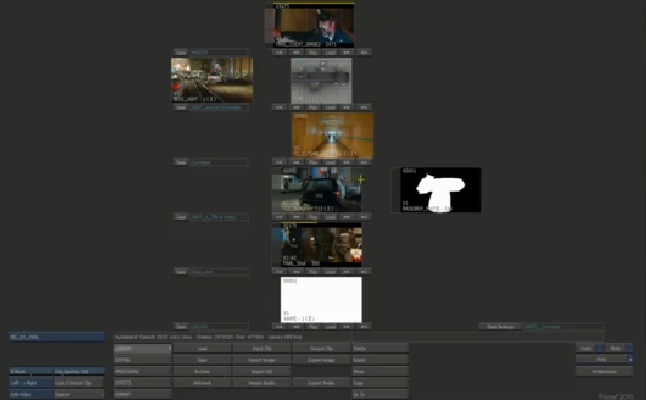Click the Redo button
Viewport: 646px width, 400px height.
pos(616,349)
